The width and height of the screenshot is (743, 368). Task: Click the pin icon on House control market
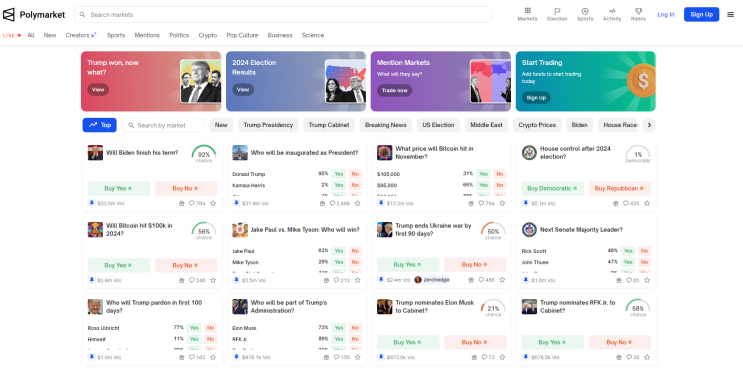(525, 203)
